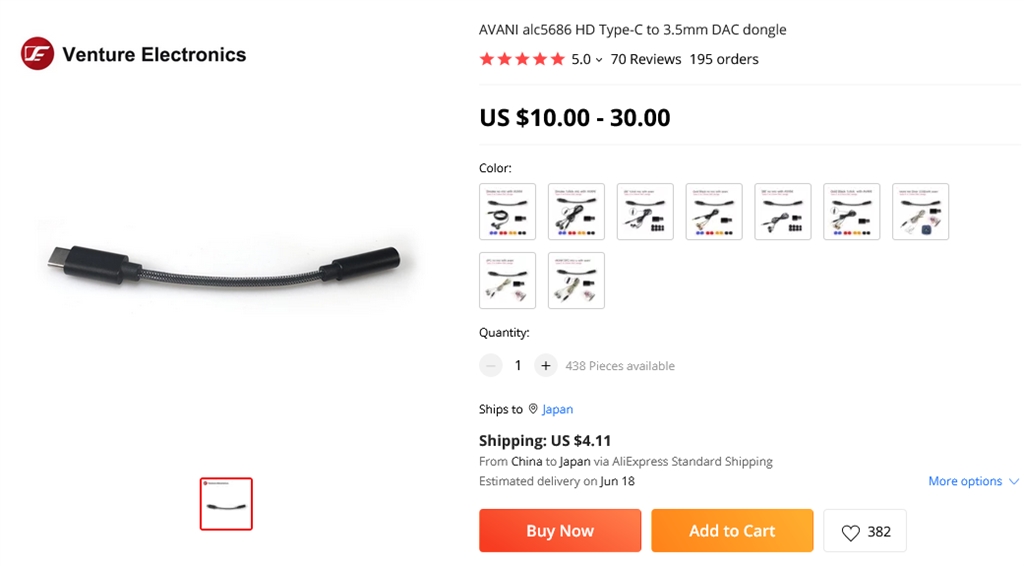
Task: Click the Venture Electronics logo icon
Action: [37, 54]
